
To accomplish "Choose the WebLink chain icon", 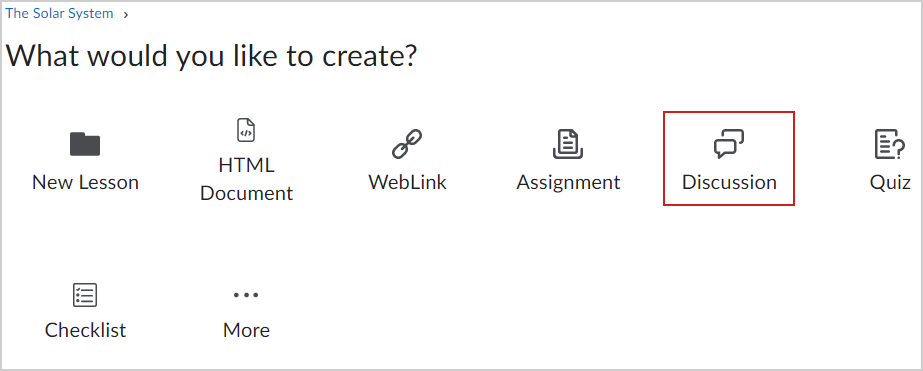I will 407,144.
